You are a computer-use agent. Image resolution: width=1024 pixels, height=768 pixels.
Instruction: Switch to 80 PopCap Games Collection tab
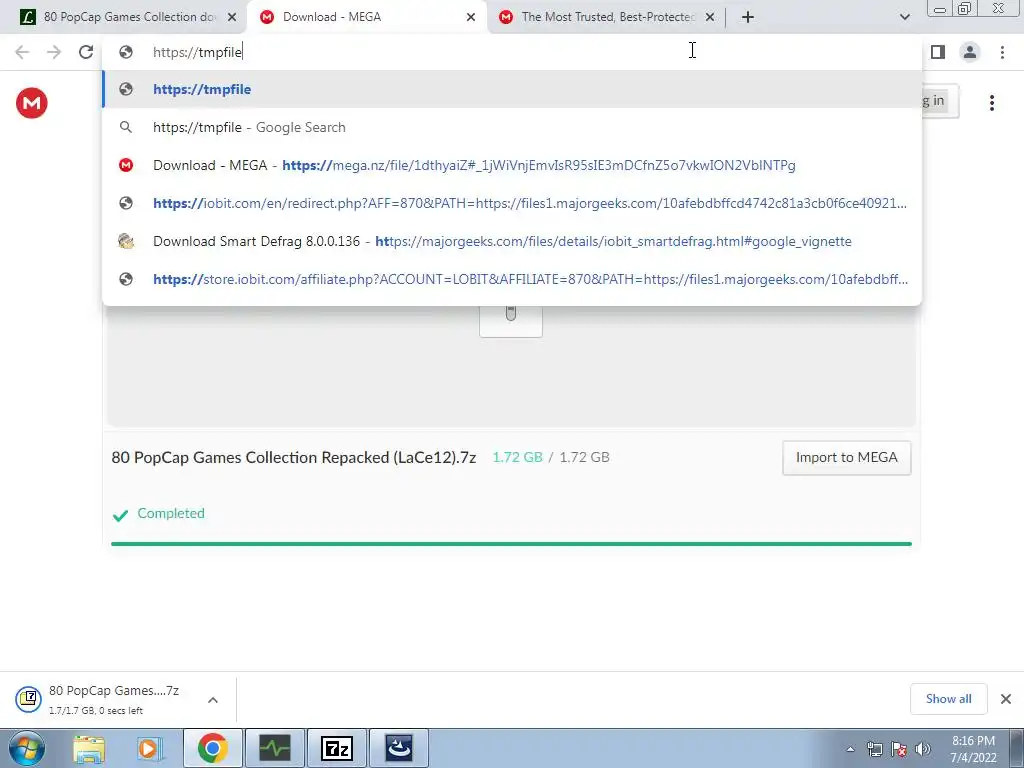pos(124,17)
